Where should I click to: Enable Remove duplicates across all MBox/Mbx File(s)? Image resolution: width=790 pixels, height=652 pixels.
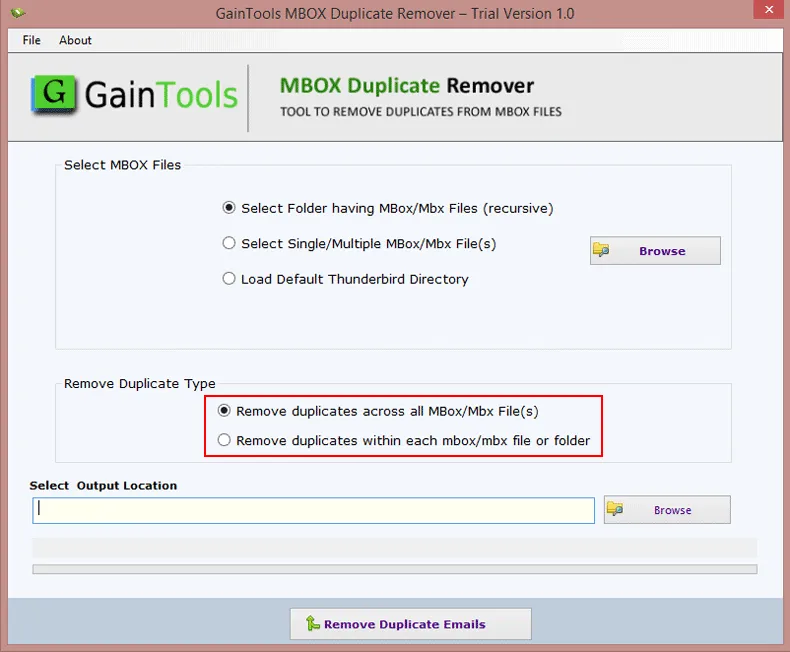(x=224, y=411)
